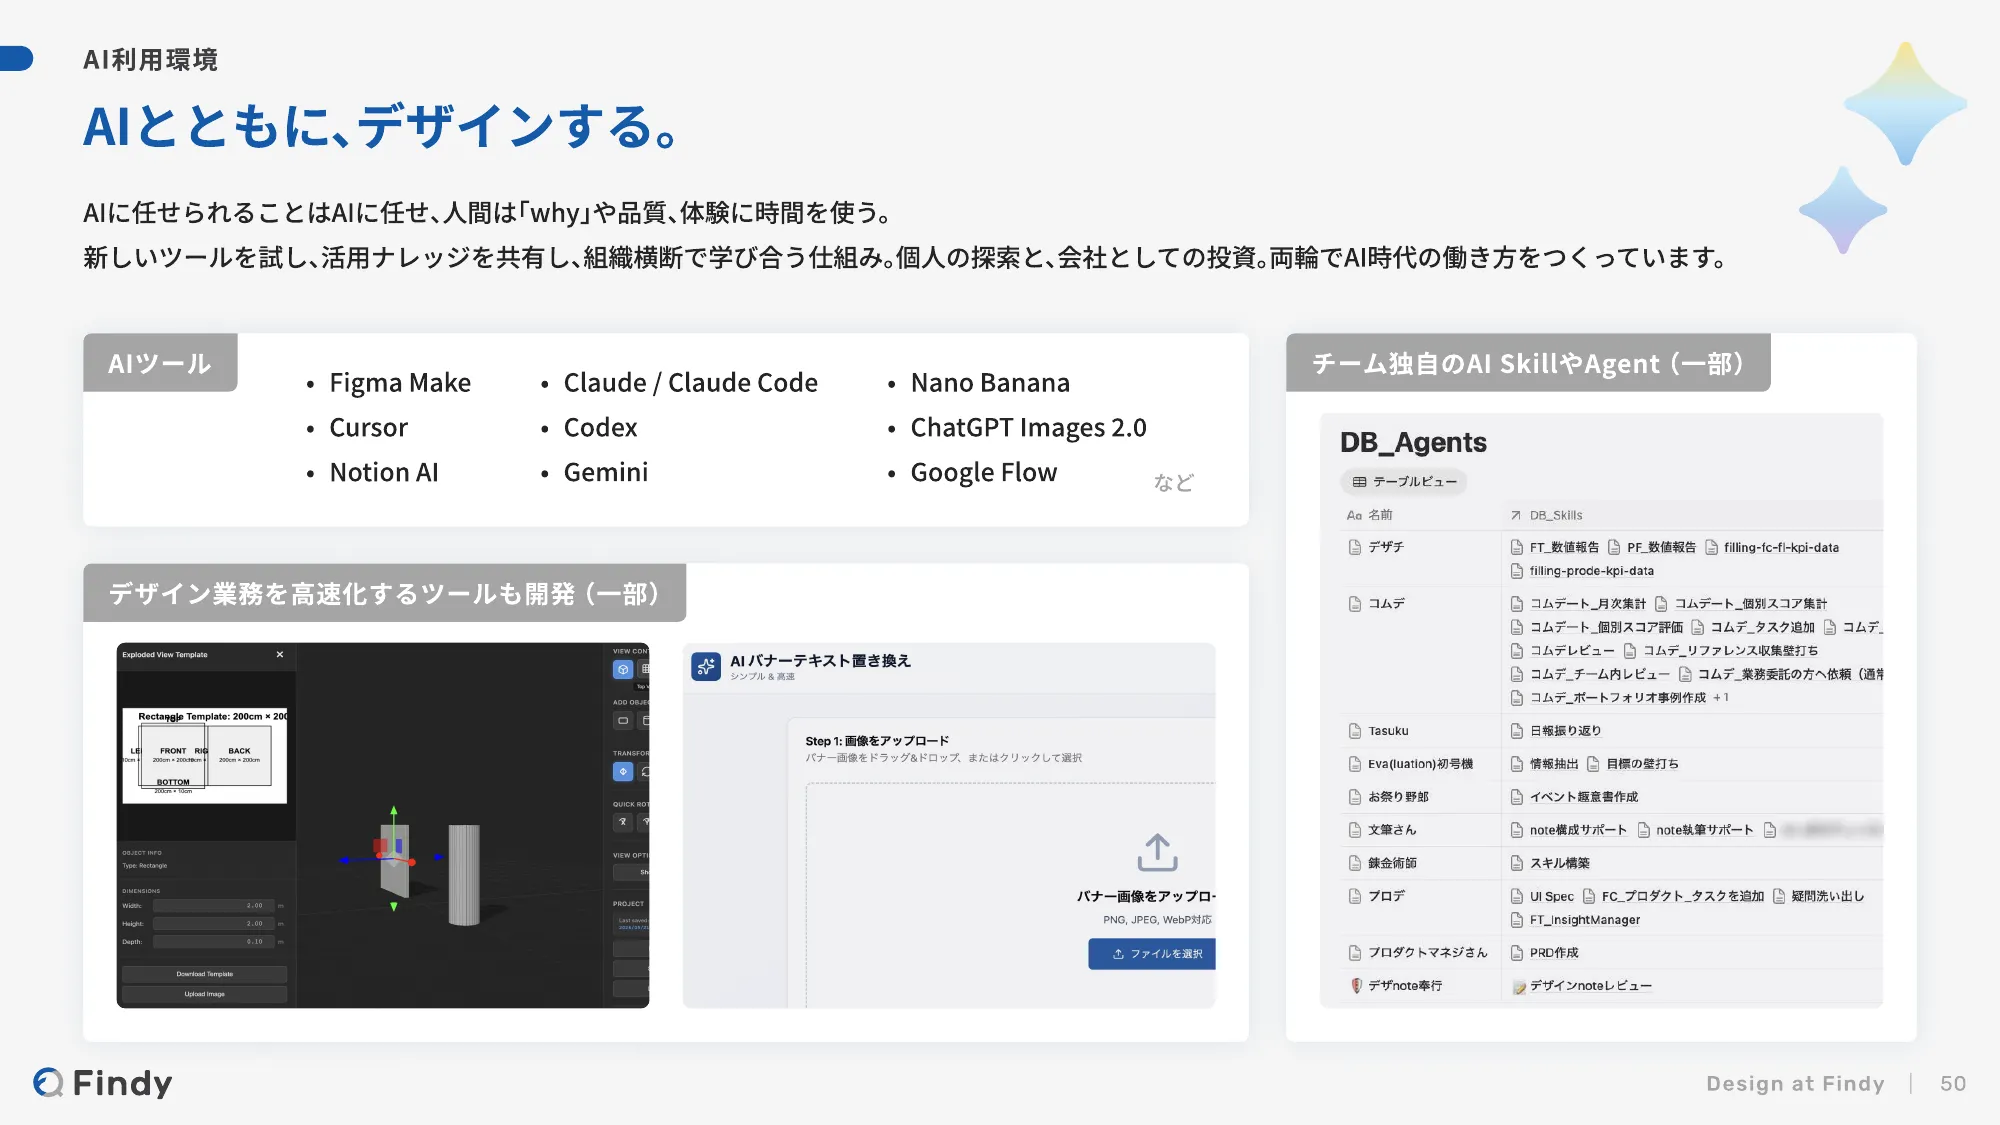This screenshot has width=2000, height=1125.
Task: Click the rectangle add-object icon
Action: tap(623, 720)
